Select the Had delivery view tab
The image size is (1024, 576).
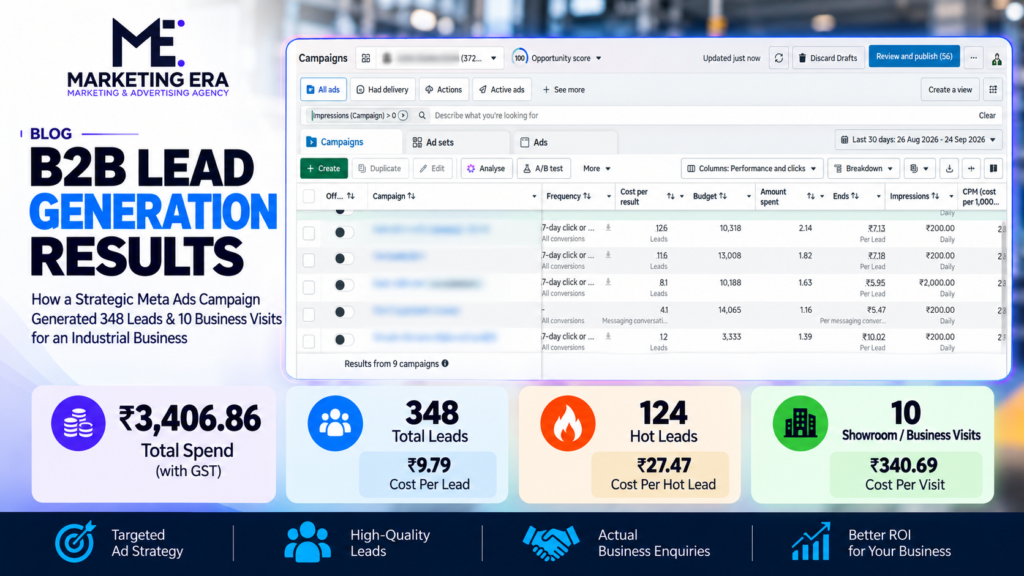pos(383,89)
